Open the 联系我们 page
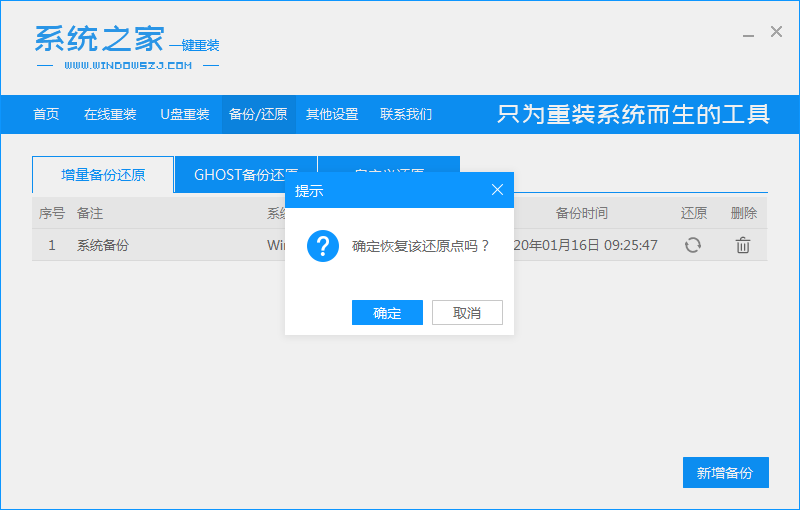800x510 pixels. pyautogui.click(x=406, y=114)
